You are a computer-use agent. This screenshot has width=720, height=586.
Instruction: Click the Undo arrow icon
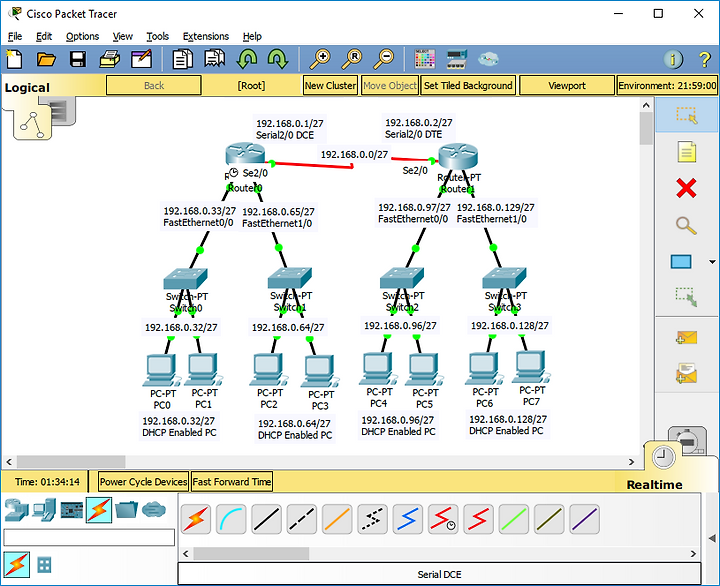(247, 59)
